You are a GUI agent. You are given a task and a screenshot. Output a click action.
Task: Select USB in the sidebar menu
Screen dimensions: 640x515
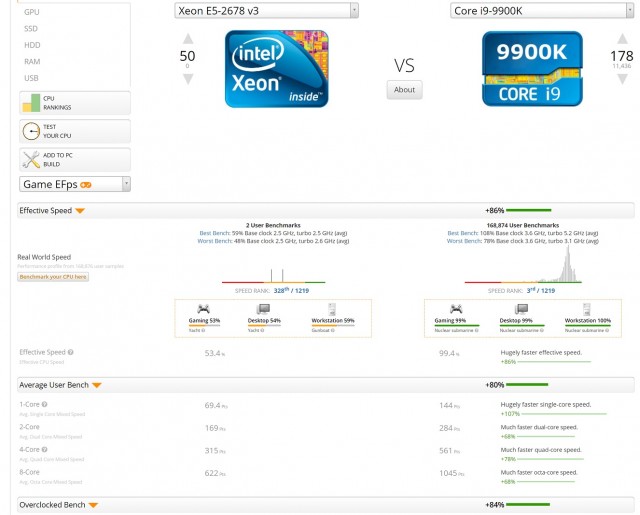tap(31, 78)
